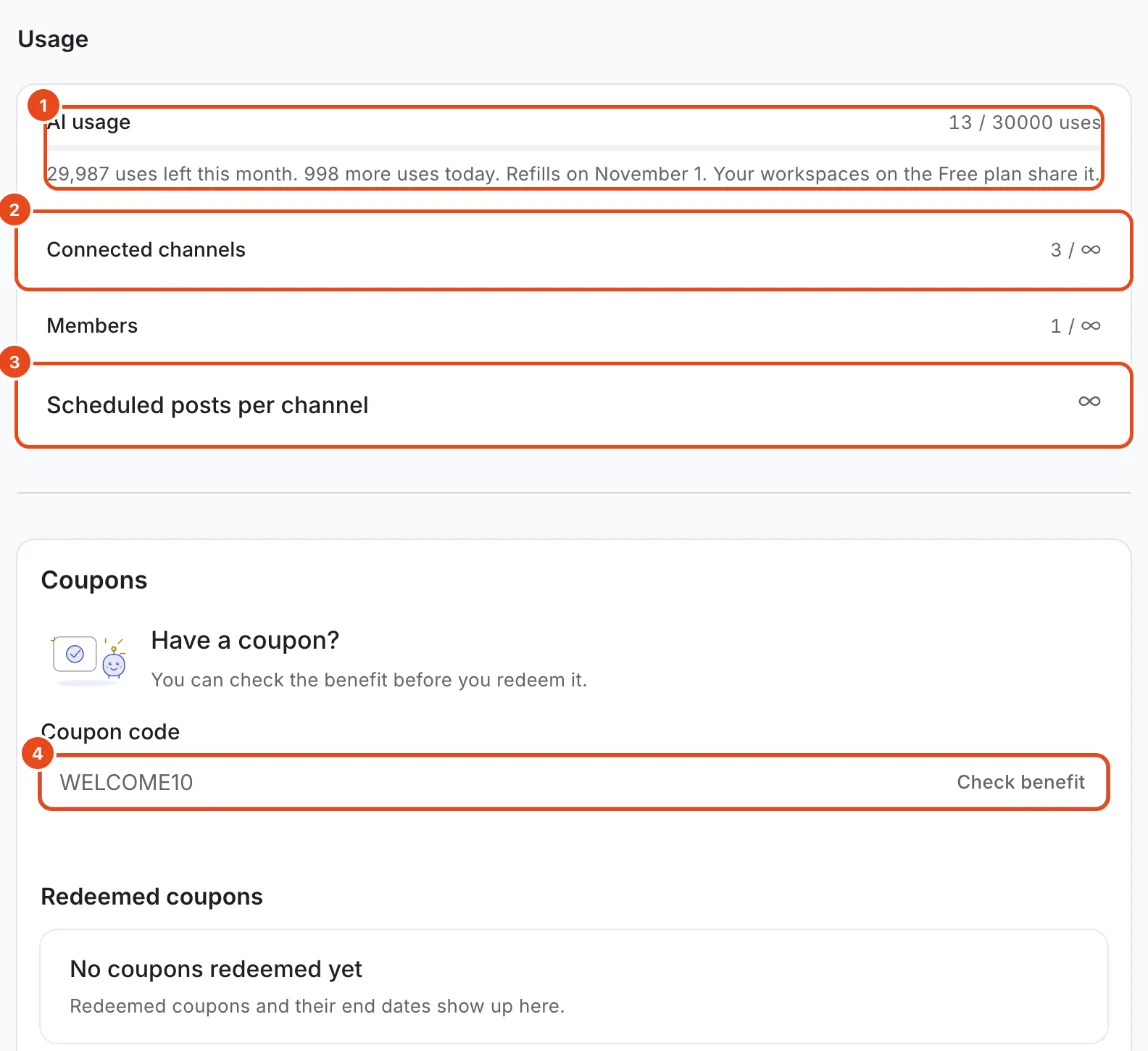Click 'No coupons redeemed yet' message
Image resolution: width=1148 pixels, height=1051 pixels.
(x=216, y=969)
